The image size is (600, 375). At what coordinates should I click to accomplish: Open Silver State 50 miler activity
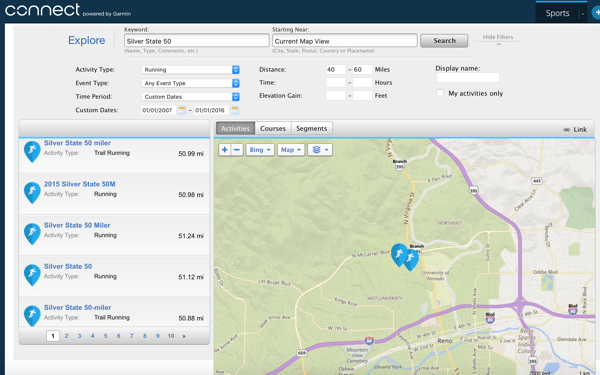[77, 143]
